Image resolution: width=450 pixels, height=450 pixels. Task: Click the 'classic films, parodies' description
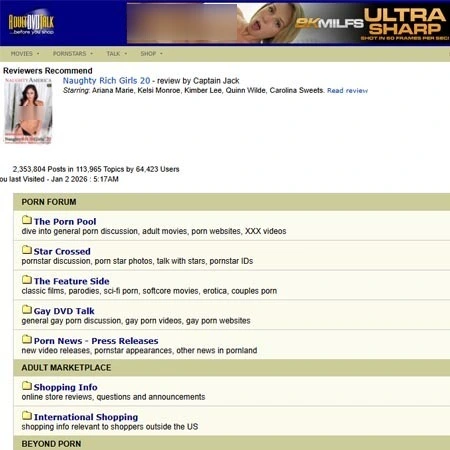coord(149,291)
